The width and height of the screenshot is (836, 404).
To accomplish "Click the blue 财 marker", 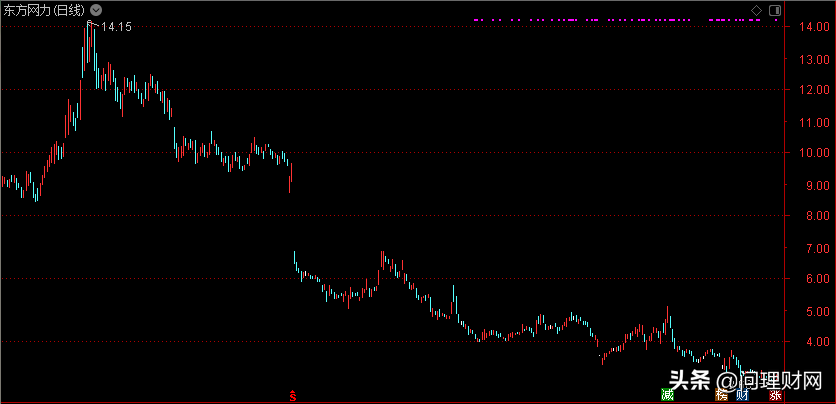I will click(742, 395).
